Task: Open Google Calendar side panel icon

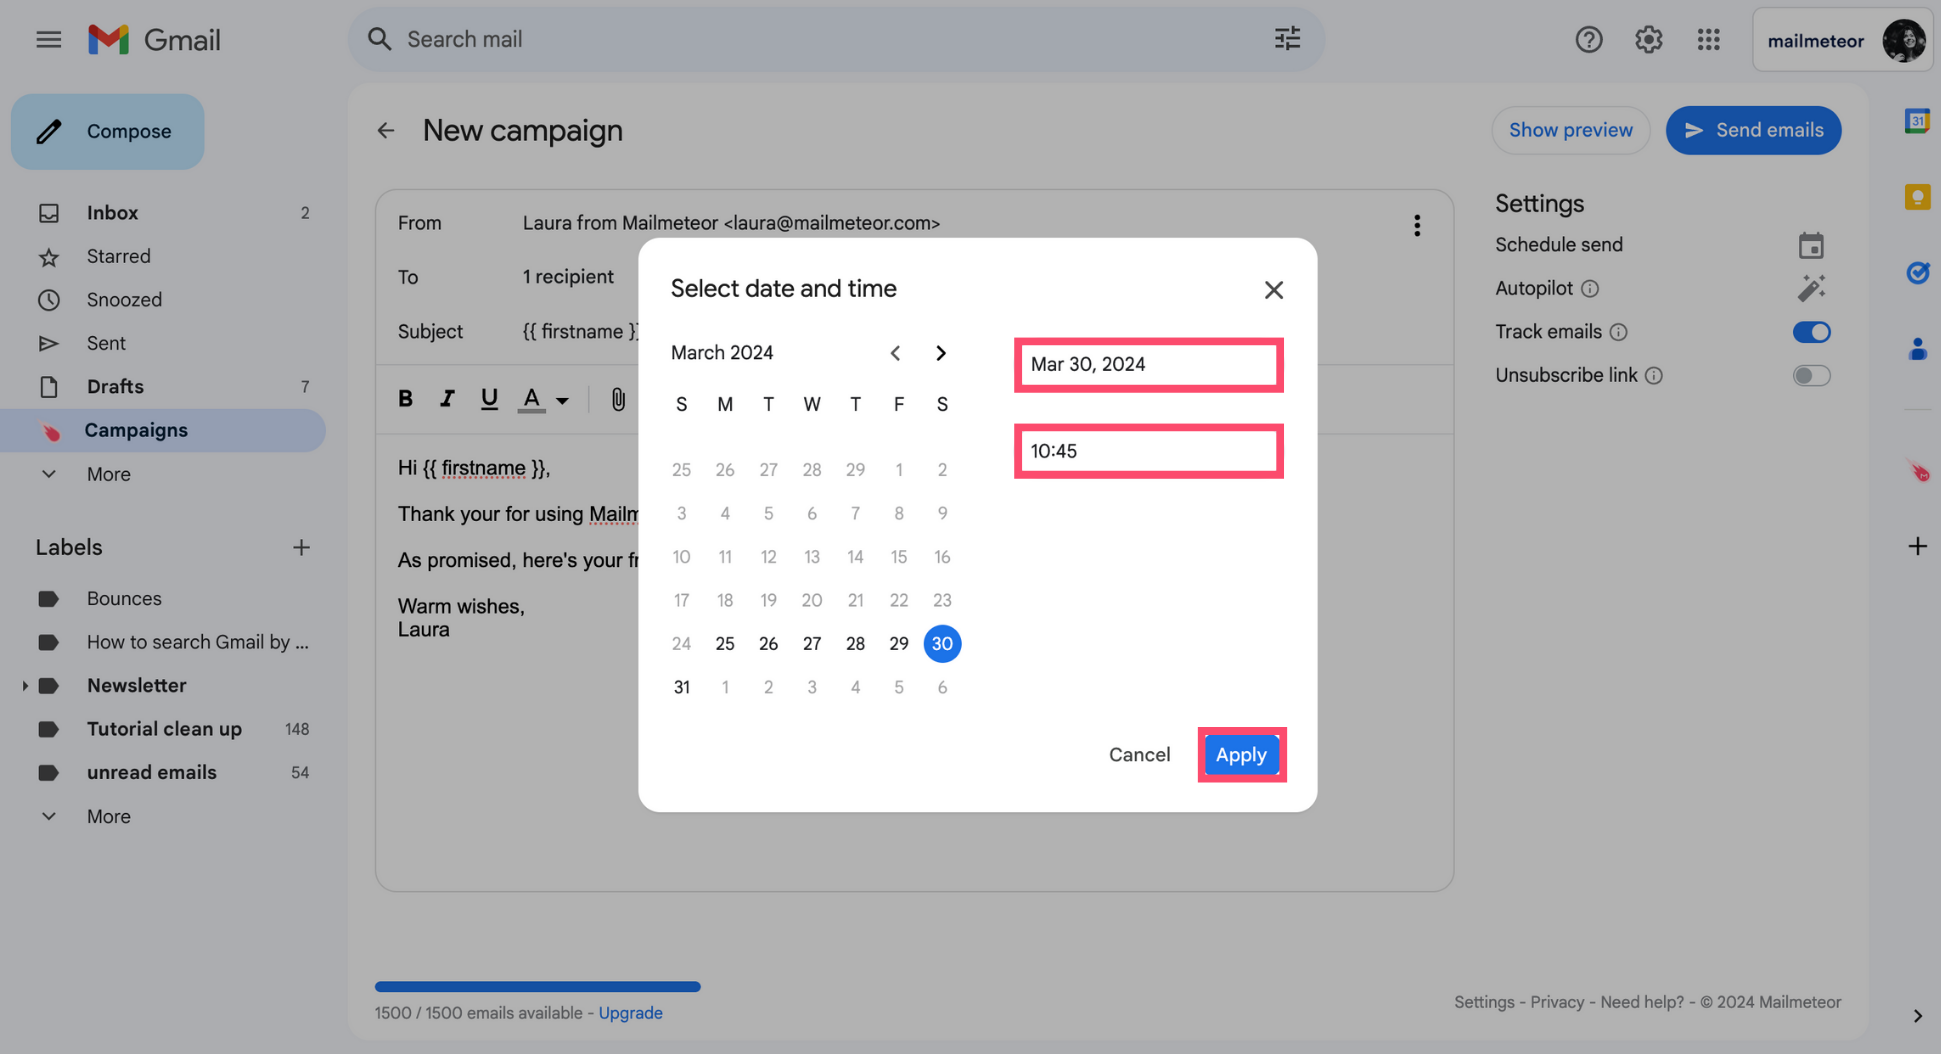Action: pyautogui.click(x=1916, y=121)
